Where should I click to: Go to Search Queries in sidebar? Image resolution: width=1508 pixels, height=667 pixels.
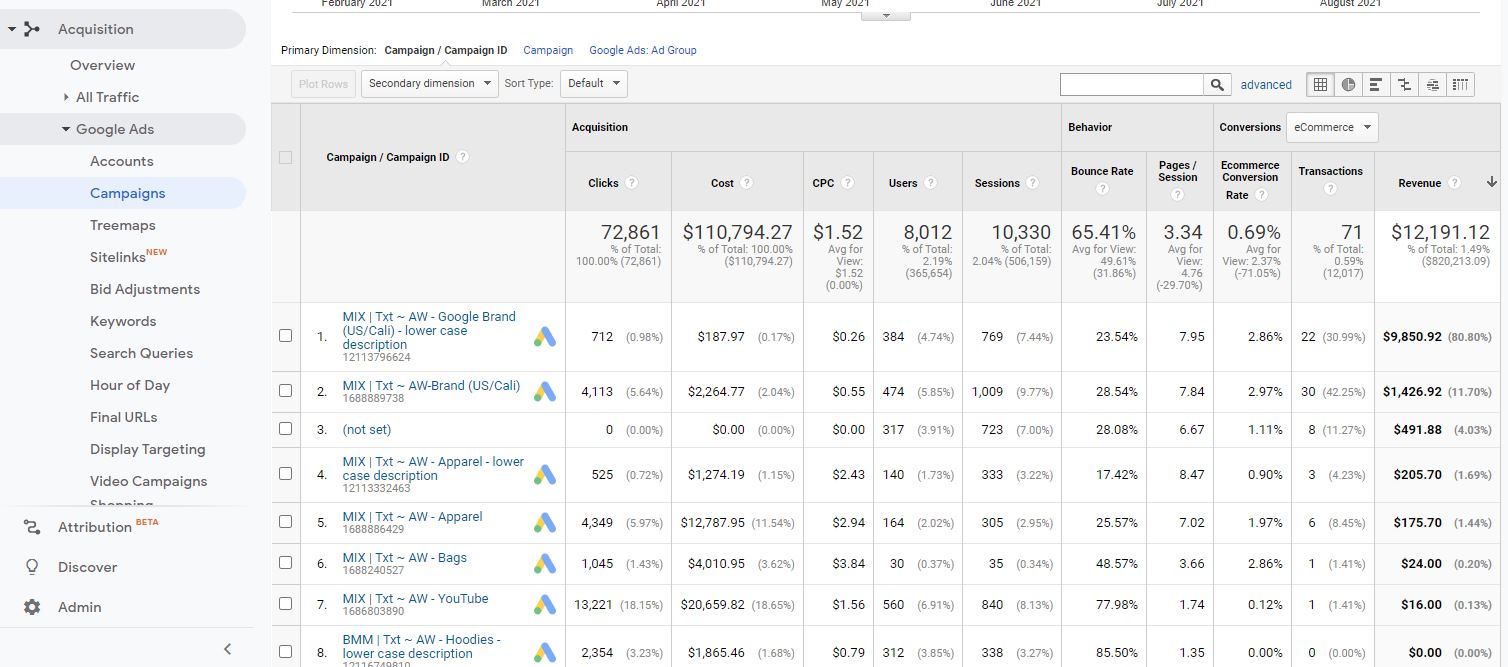click(141, 353)
